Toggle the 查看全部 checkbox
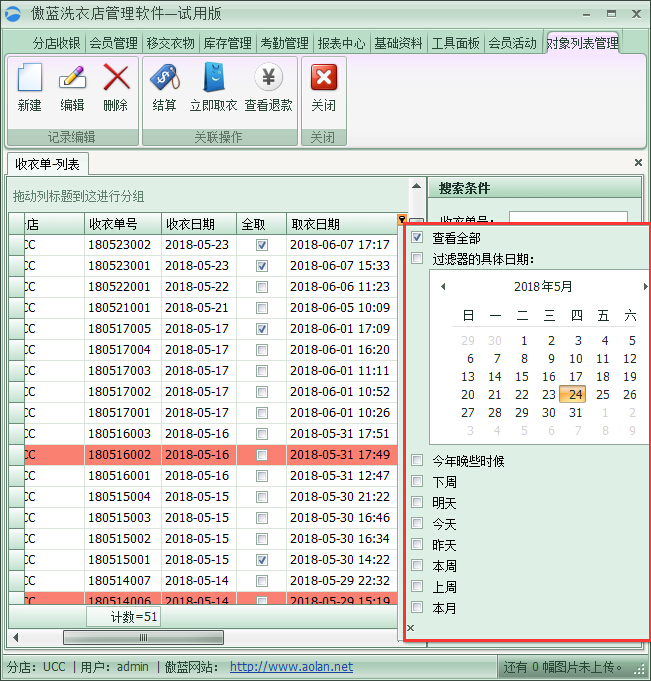Screen dimensions: 651x681 pyautogui.click(x=417, y=238)
